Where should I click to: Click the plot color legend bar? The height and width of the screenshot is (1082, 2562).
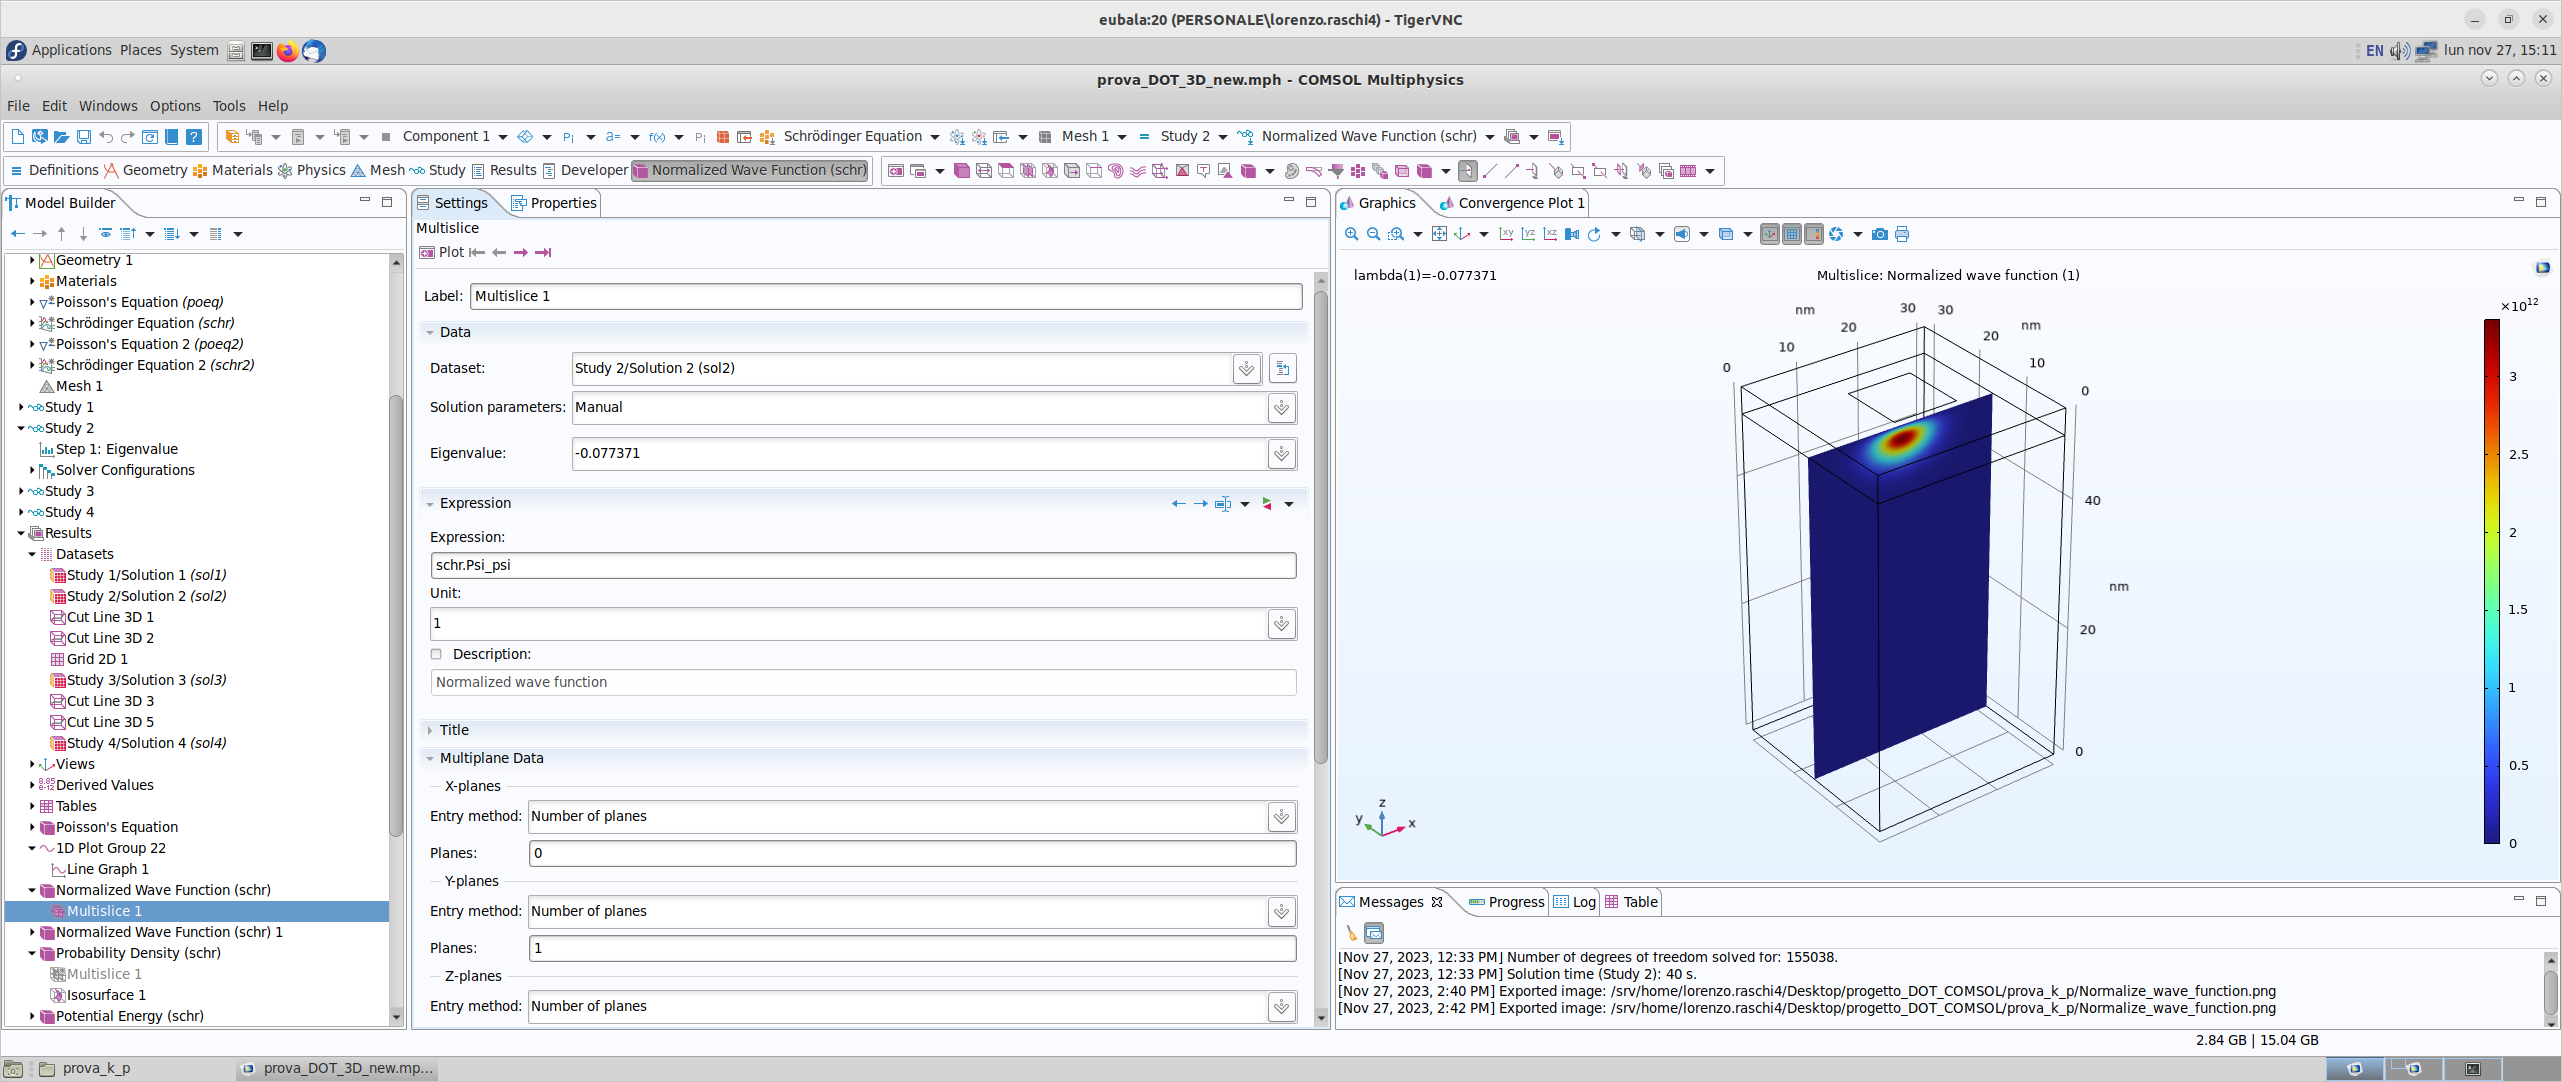tap(2492, 580)
